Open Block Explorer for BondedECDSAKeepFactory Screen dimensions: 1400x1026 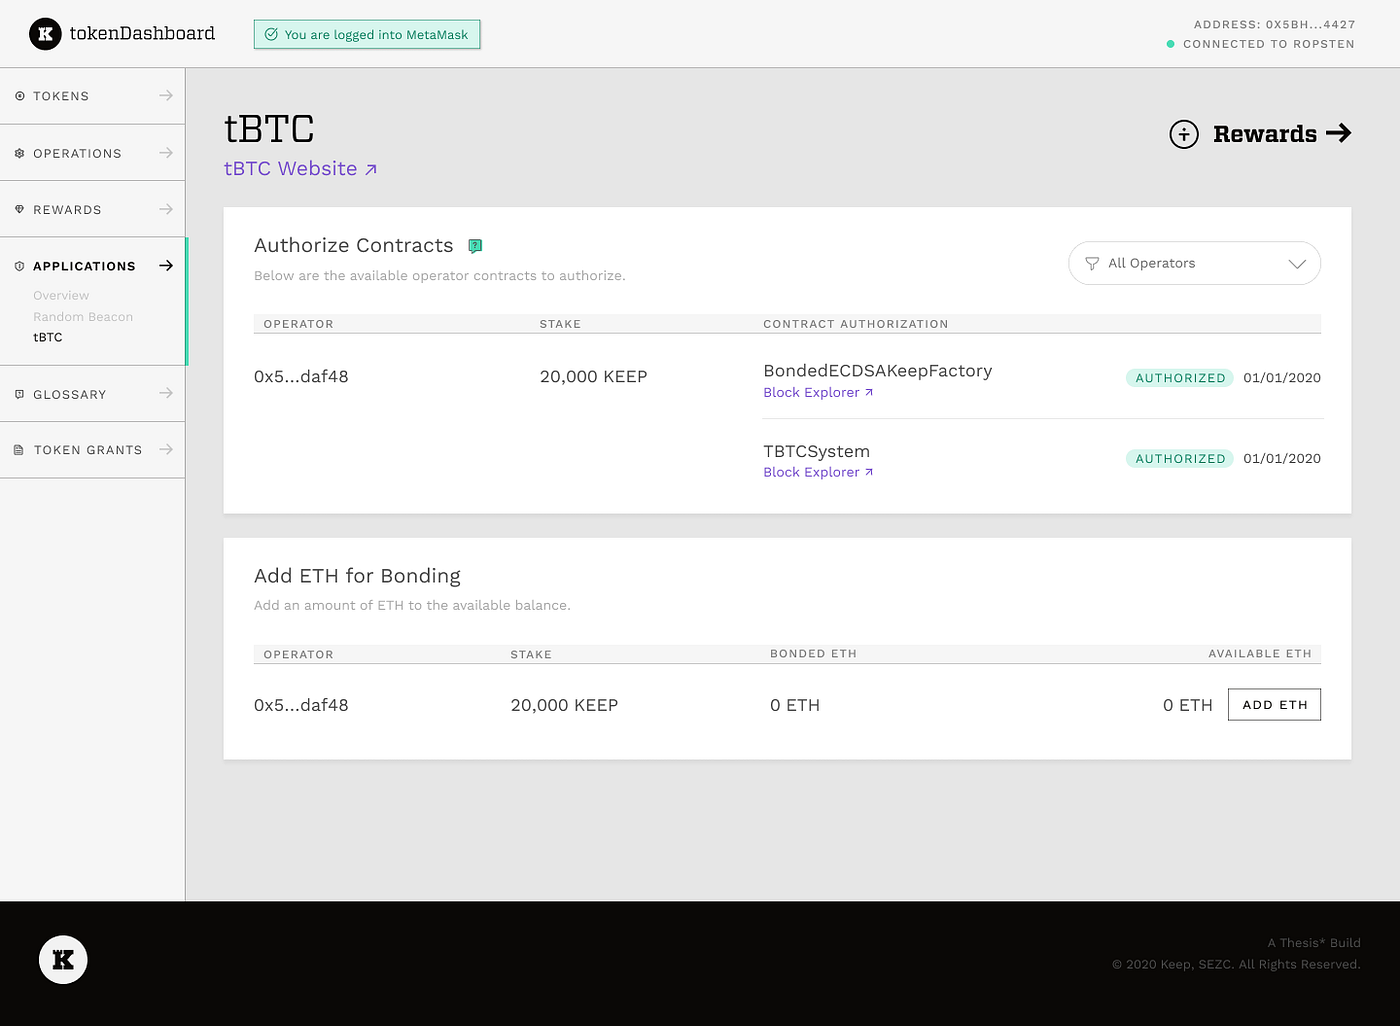[818, 392]
